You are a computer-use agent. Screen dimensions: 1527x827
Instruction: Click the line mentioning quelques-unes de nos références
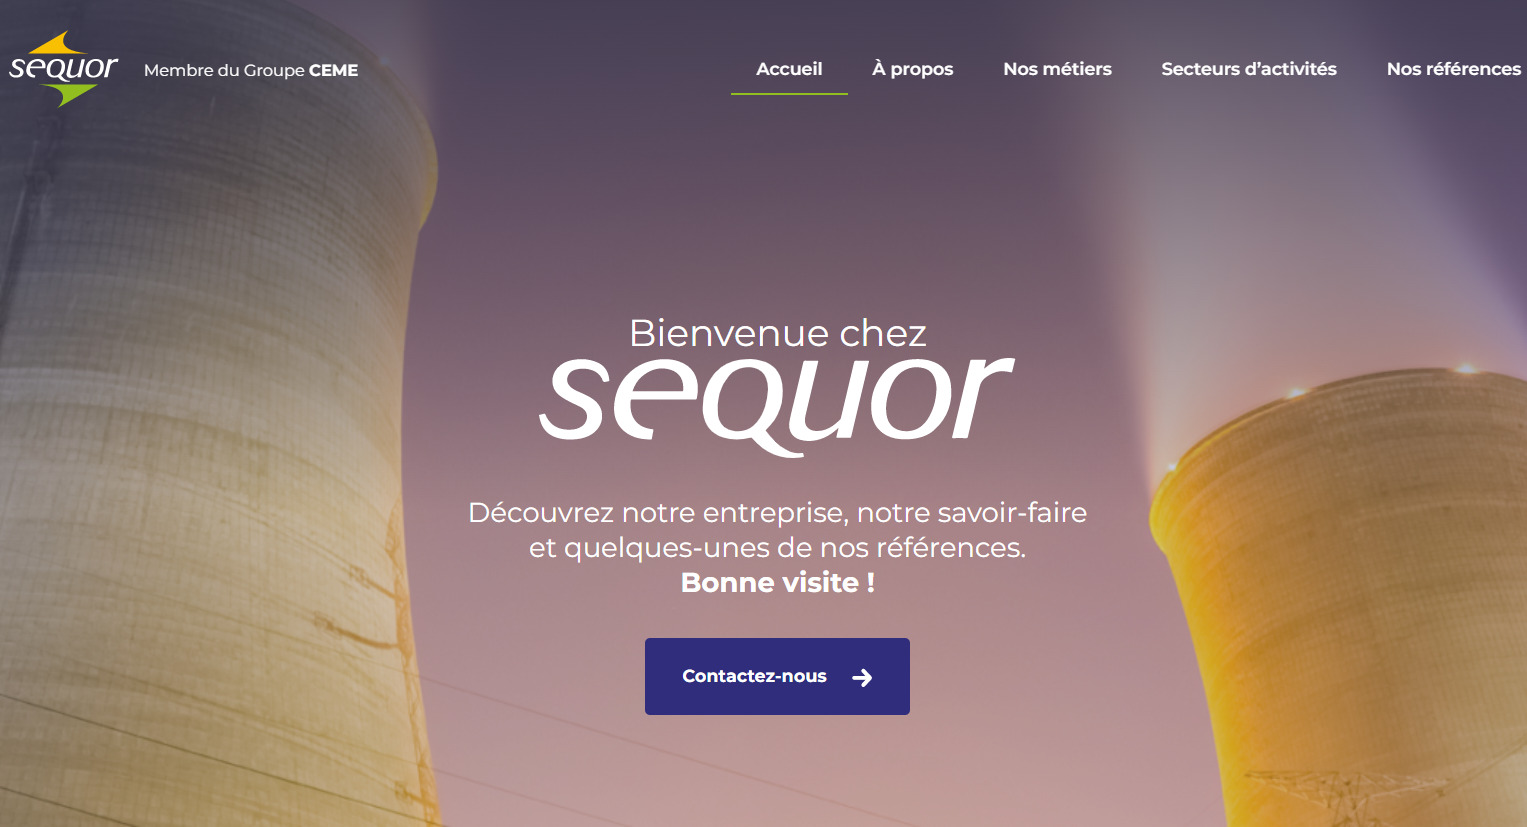coord(777,548)
